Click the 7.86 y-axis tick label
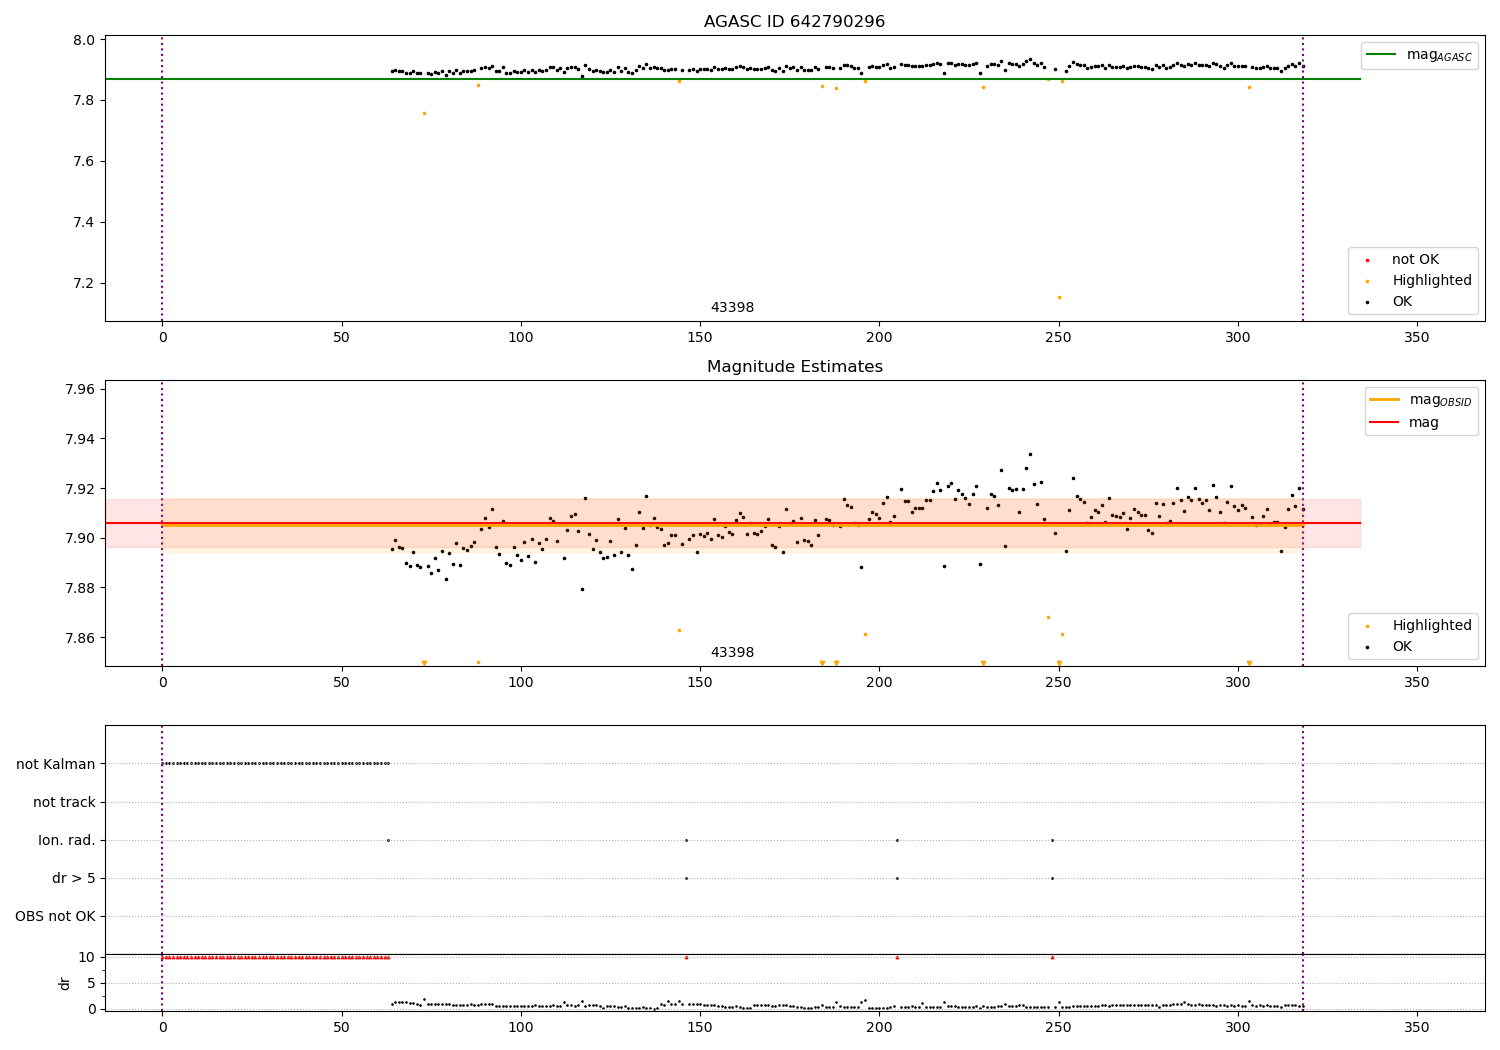The height and width of the screenshot is (1050, 1500). tap(80, 638)
